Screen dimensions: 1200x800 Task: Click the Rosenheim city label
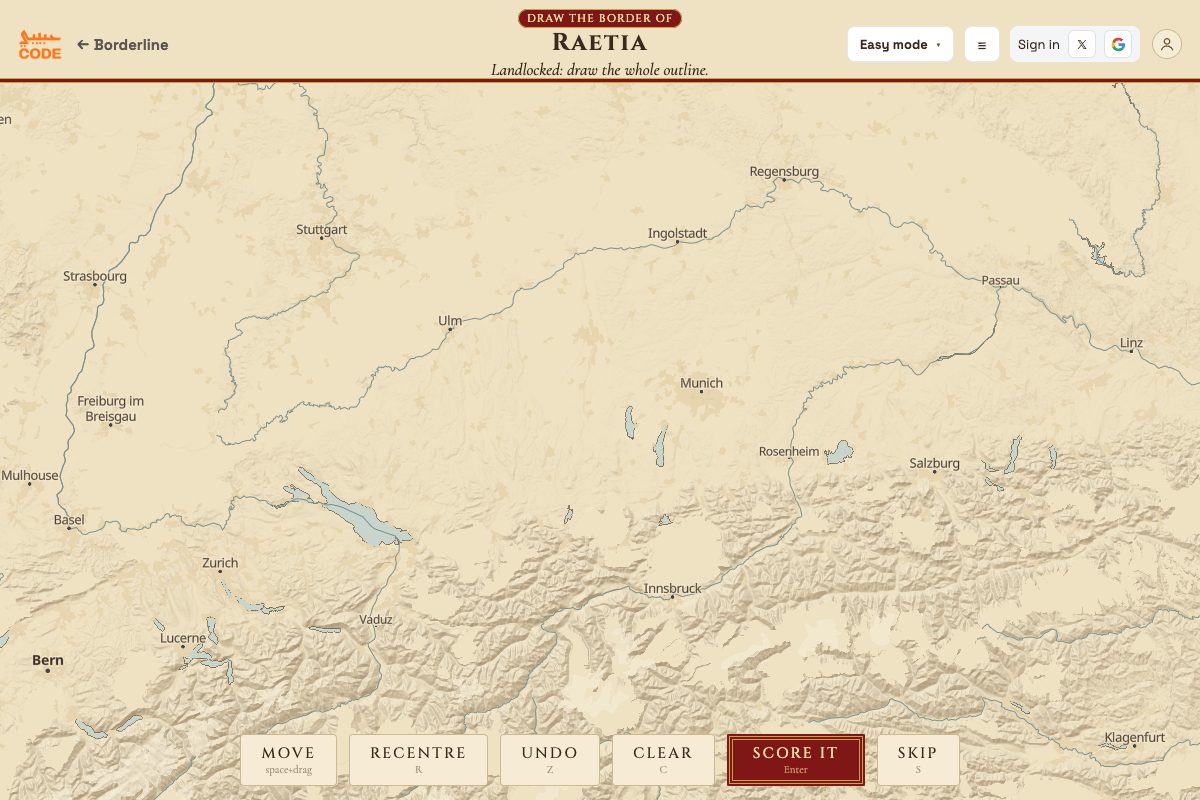pyautogui.click(x=789, y=451)
